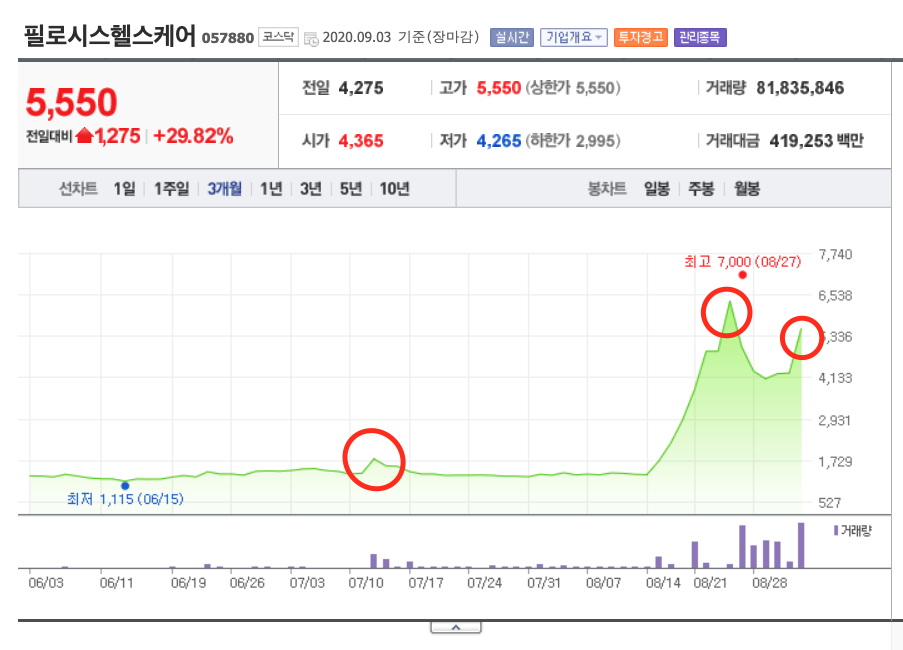The height and width of the screenshot is (650, 903).
Task: Click the 투자경고 badge
Action: point(640,37)
